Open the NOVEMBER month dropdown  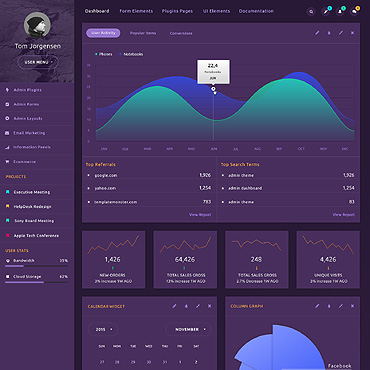pyautogui.click(x=188, y=329)
